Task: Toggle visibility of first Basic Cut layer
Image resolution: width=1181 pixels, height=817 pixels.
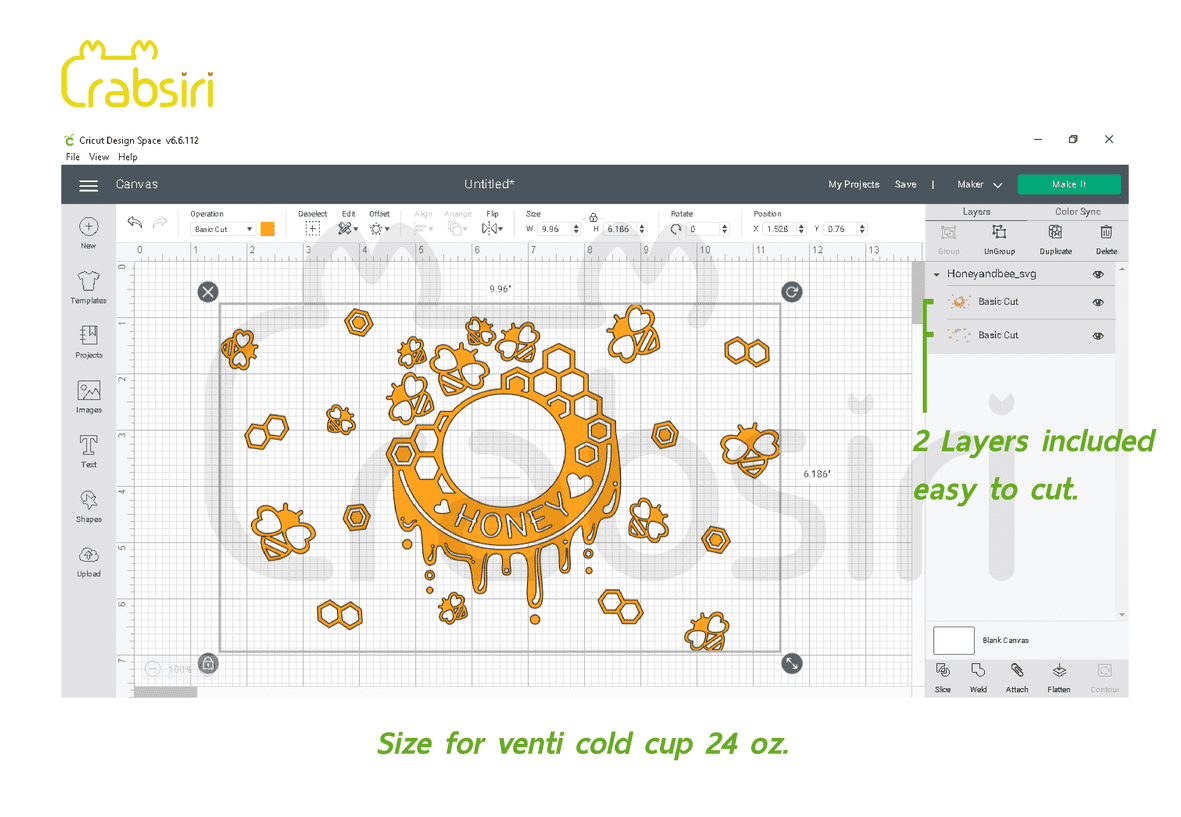Action: [x=1098, y=302]
